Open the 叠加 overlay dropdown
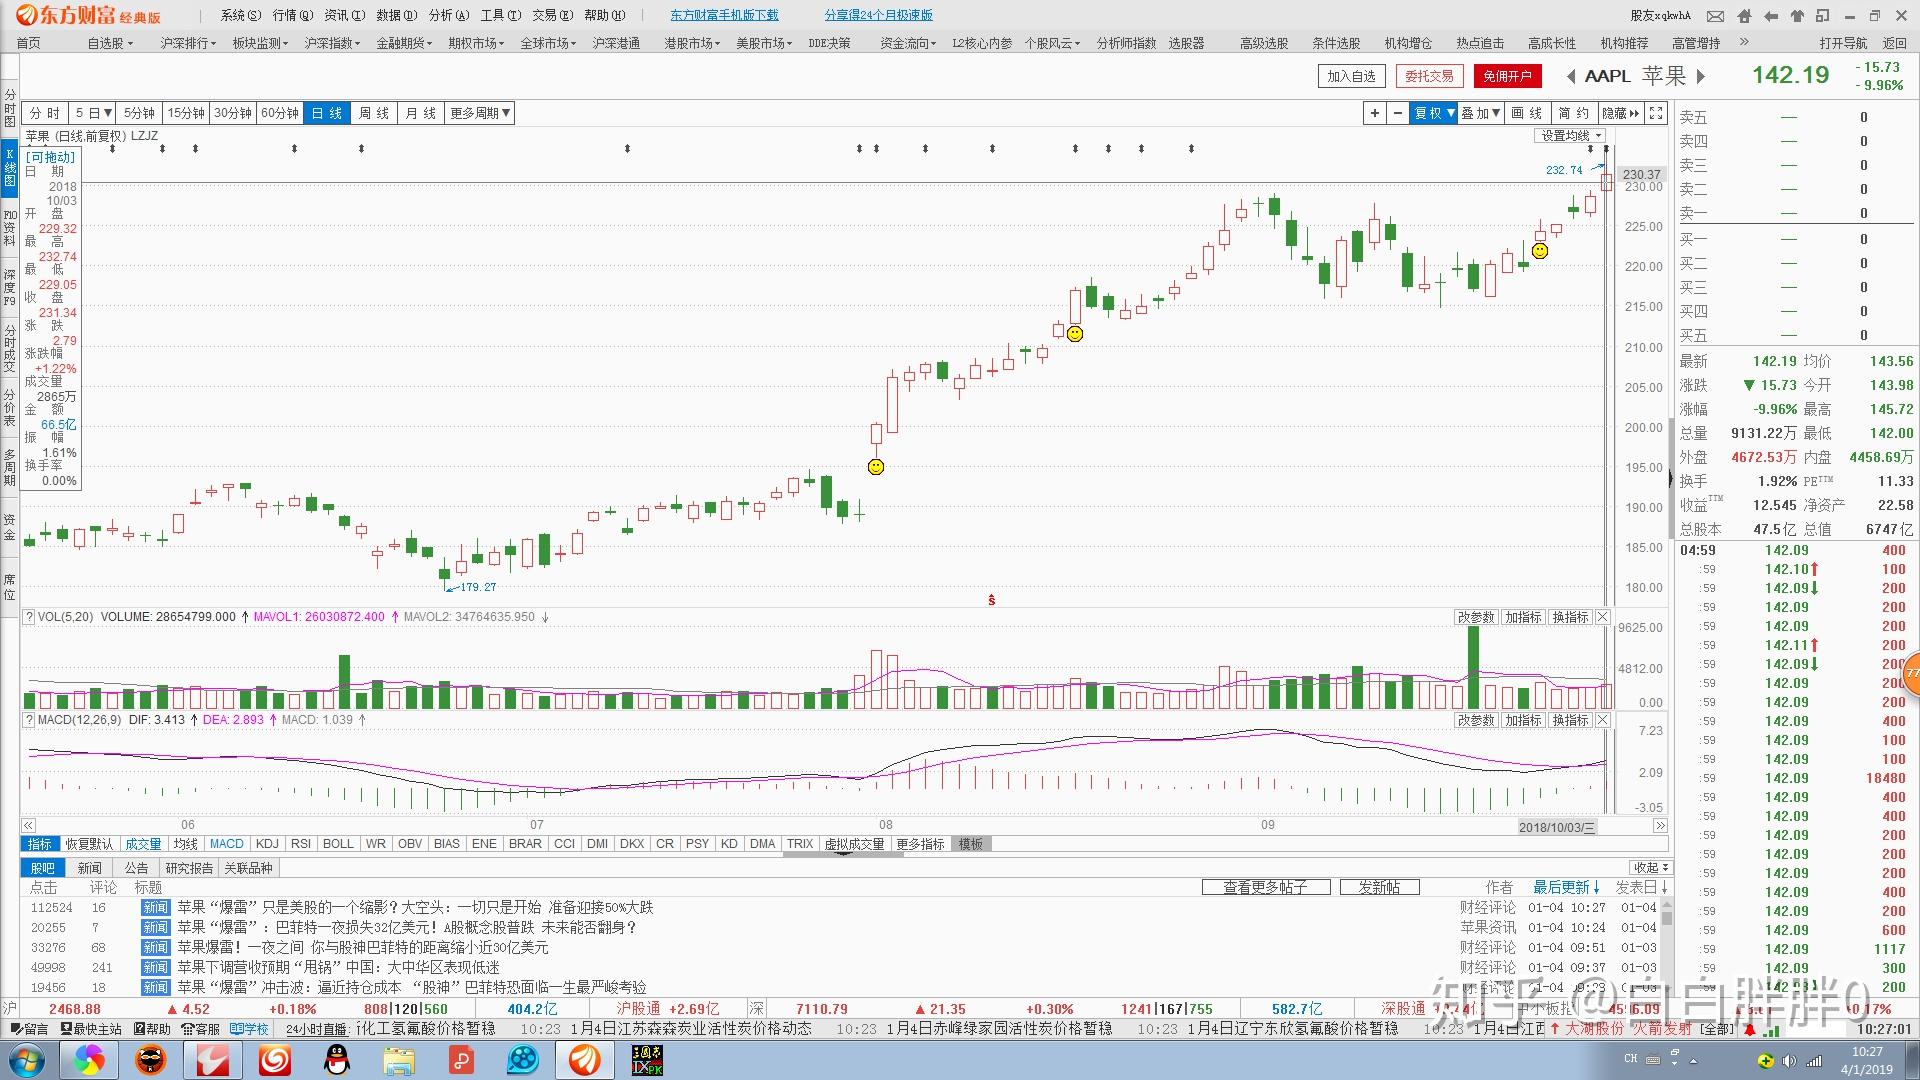The image size is (1920, 1080). click(x=1481, y=113)
